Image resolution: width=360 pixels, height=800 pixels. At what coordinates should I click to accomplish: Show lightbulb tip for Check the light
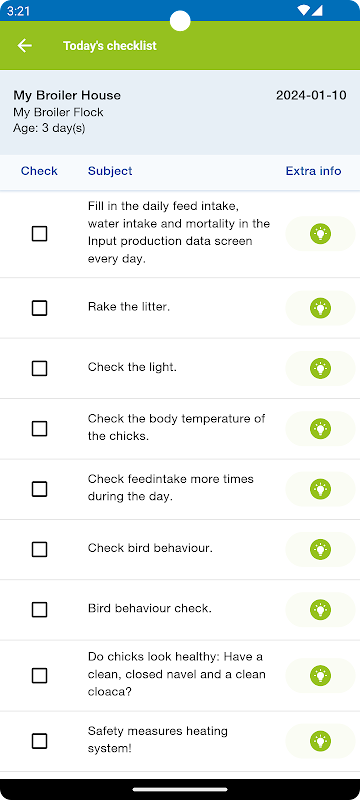pos(320,368)
